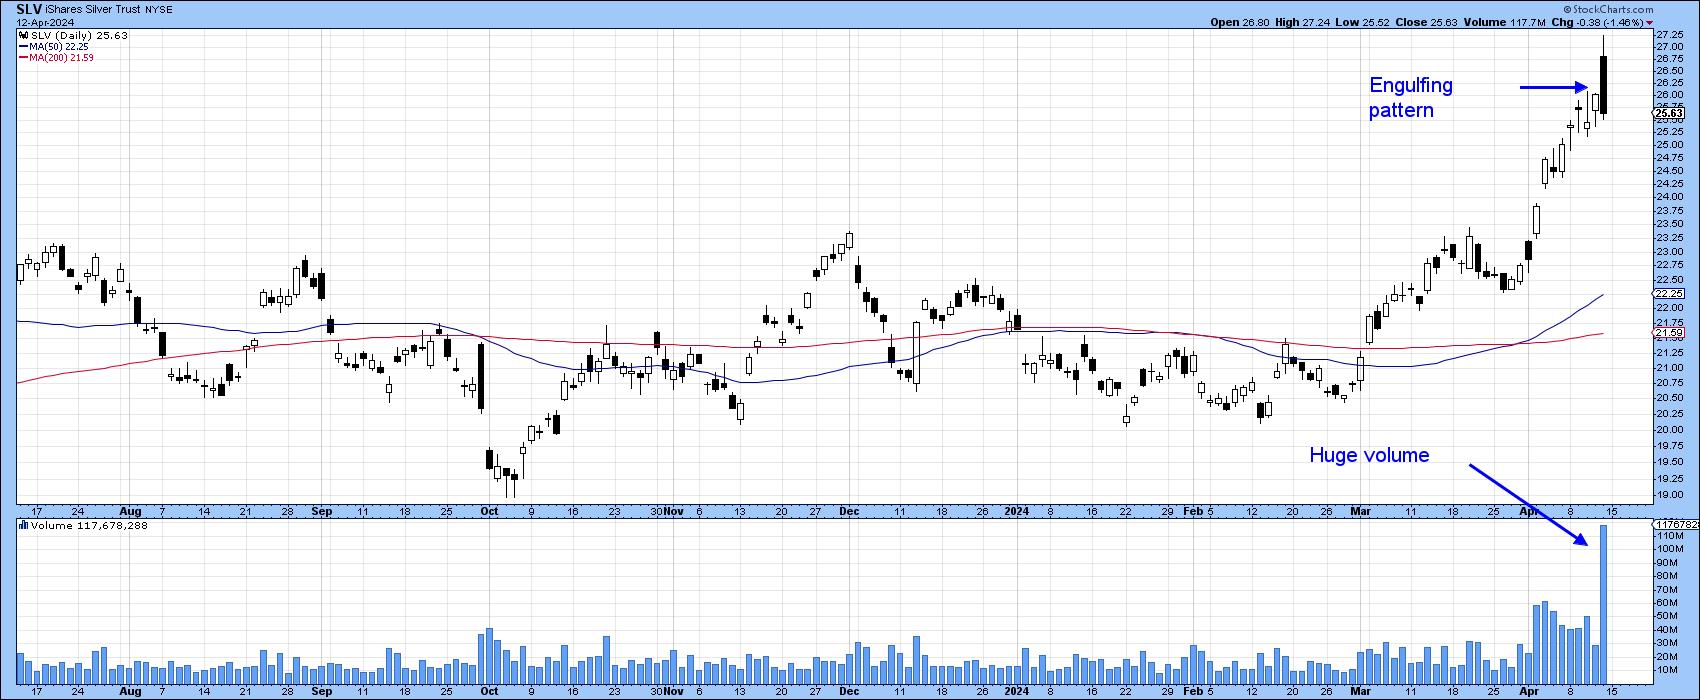Select the "iShares Silver Trust" fund name
1700x700 pixels.
click(93, 9)
